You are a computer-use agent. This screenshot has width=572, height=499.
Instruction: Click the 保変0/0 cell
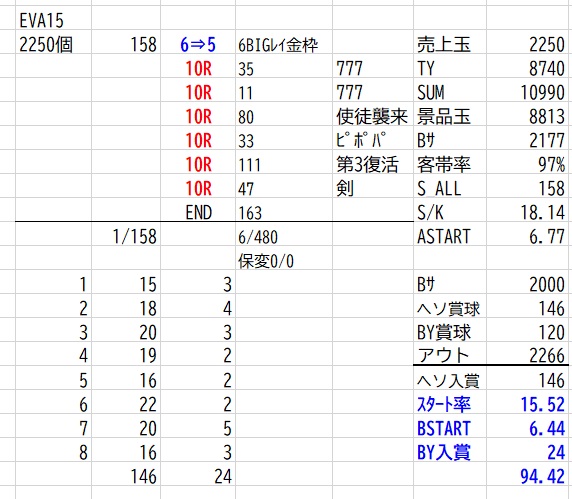point(284,261)
